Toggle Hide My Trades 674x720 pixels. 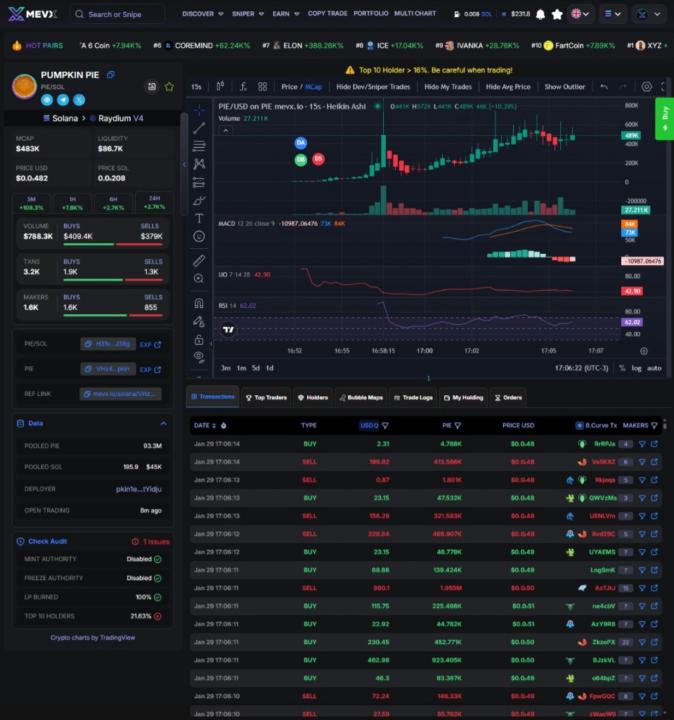click(448, 87)
